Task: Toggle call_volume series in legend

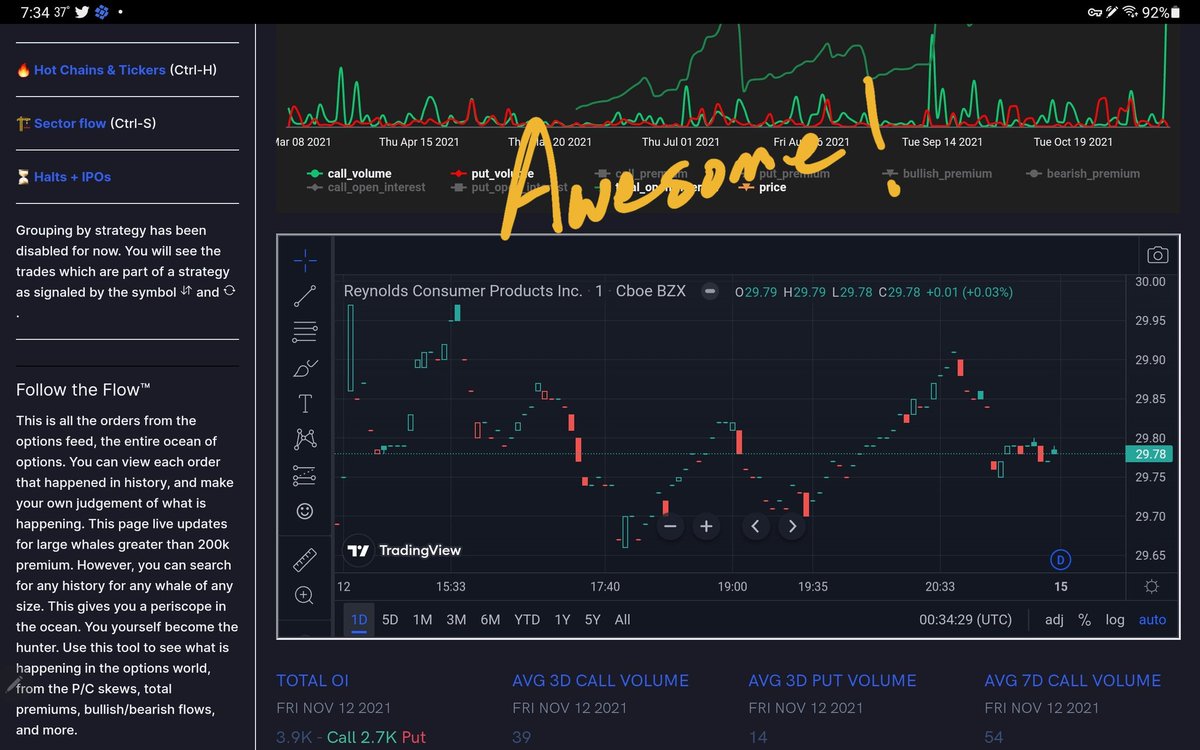Action: [348, 173]
